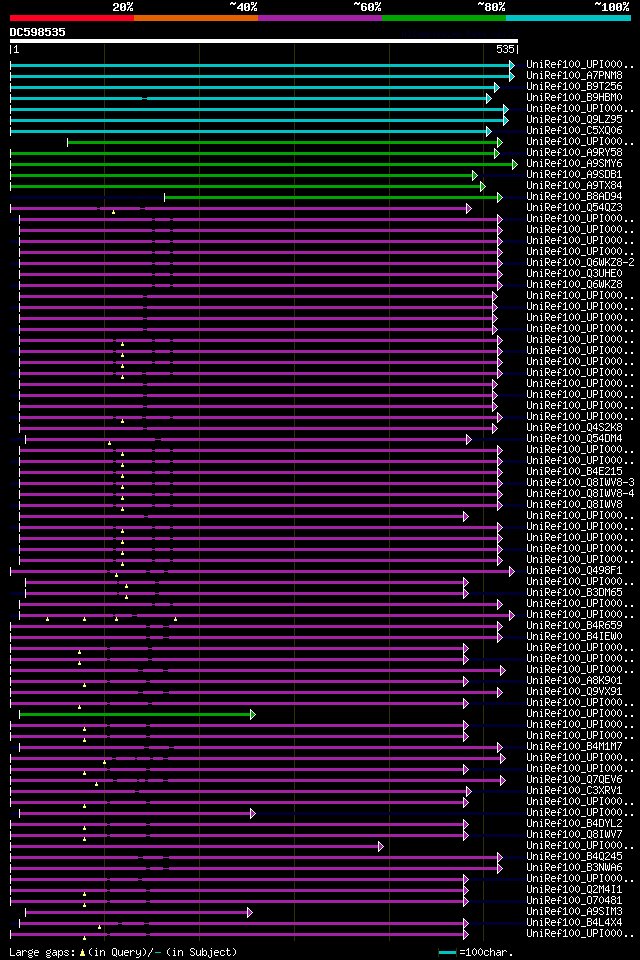Select the UniRef100_Q4S2K8 label
This screenshot has width=640, height=960.
(x=574, y=427)
